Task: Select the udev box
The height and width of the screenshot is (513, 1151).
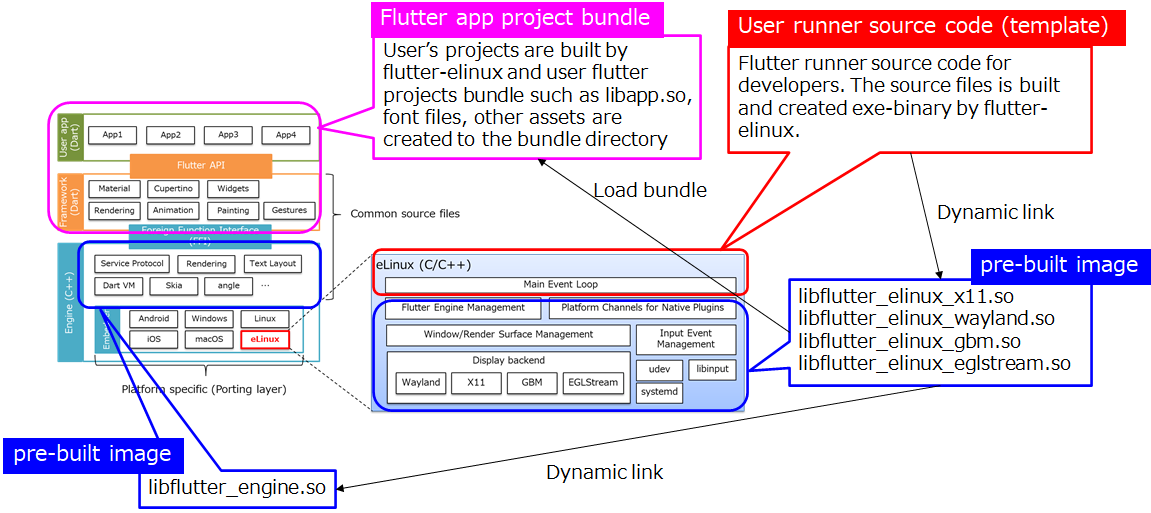Action: click(x=659, y=369)
